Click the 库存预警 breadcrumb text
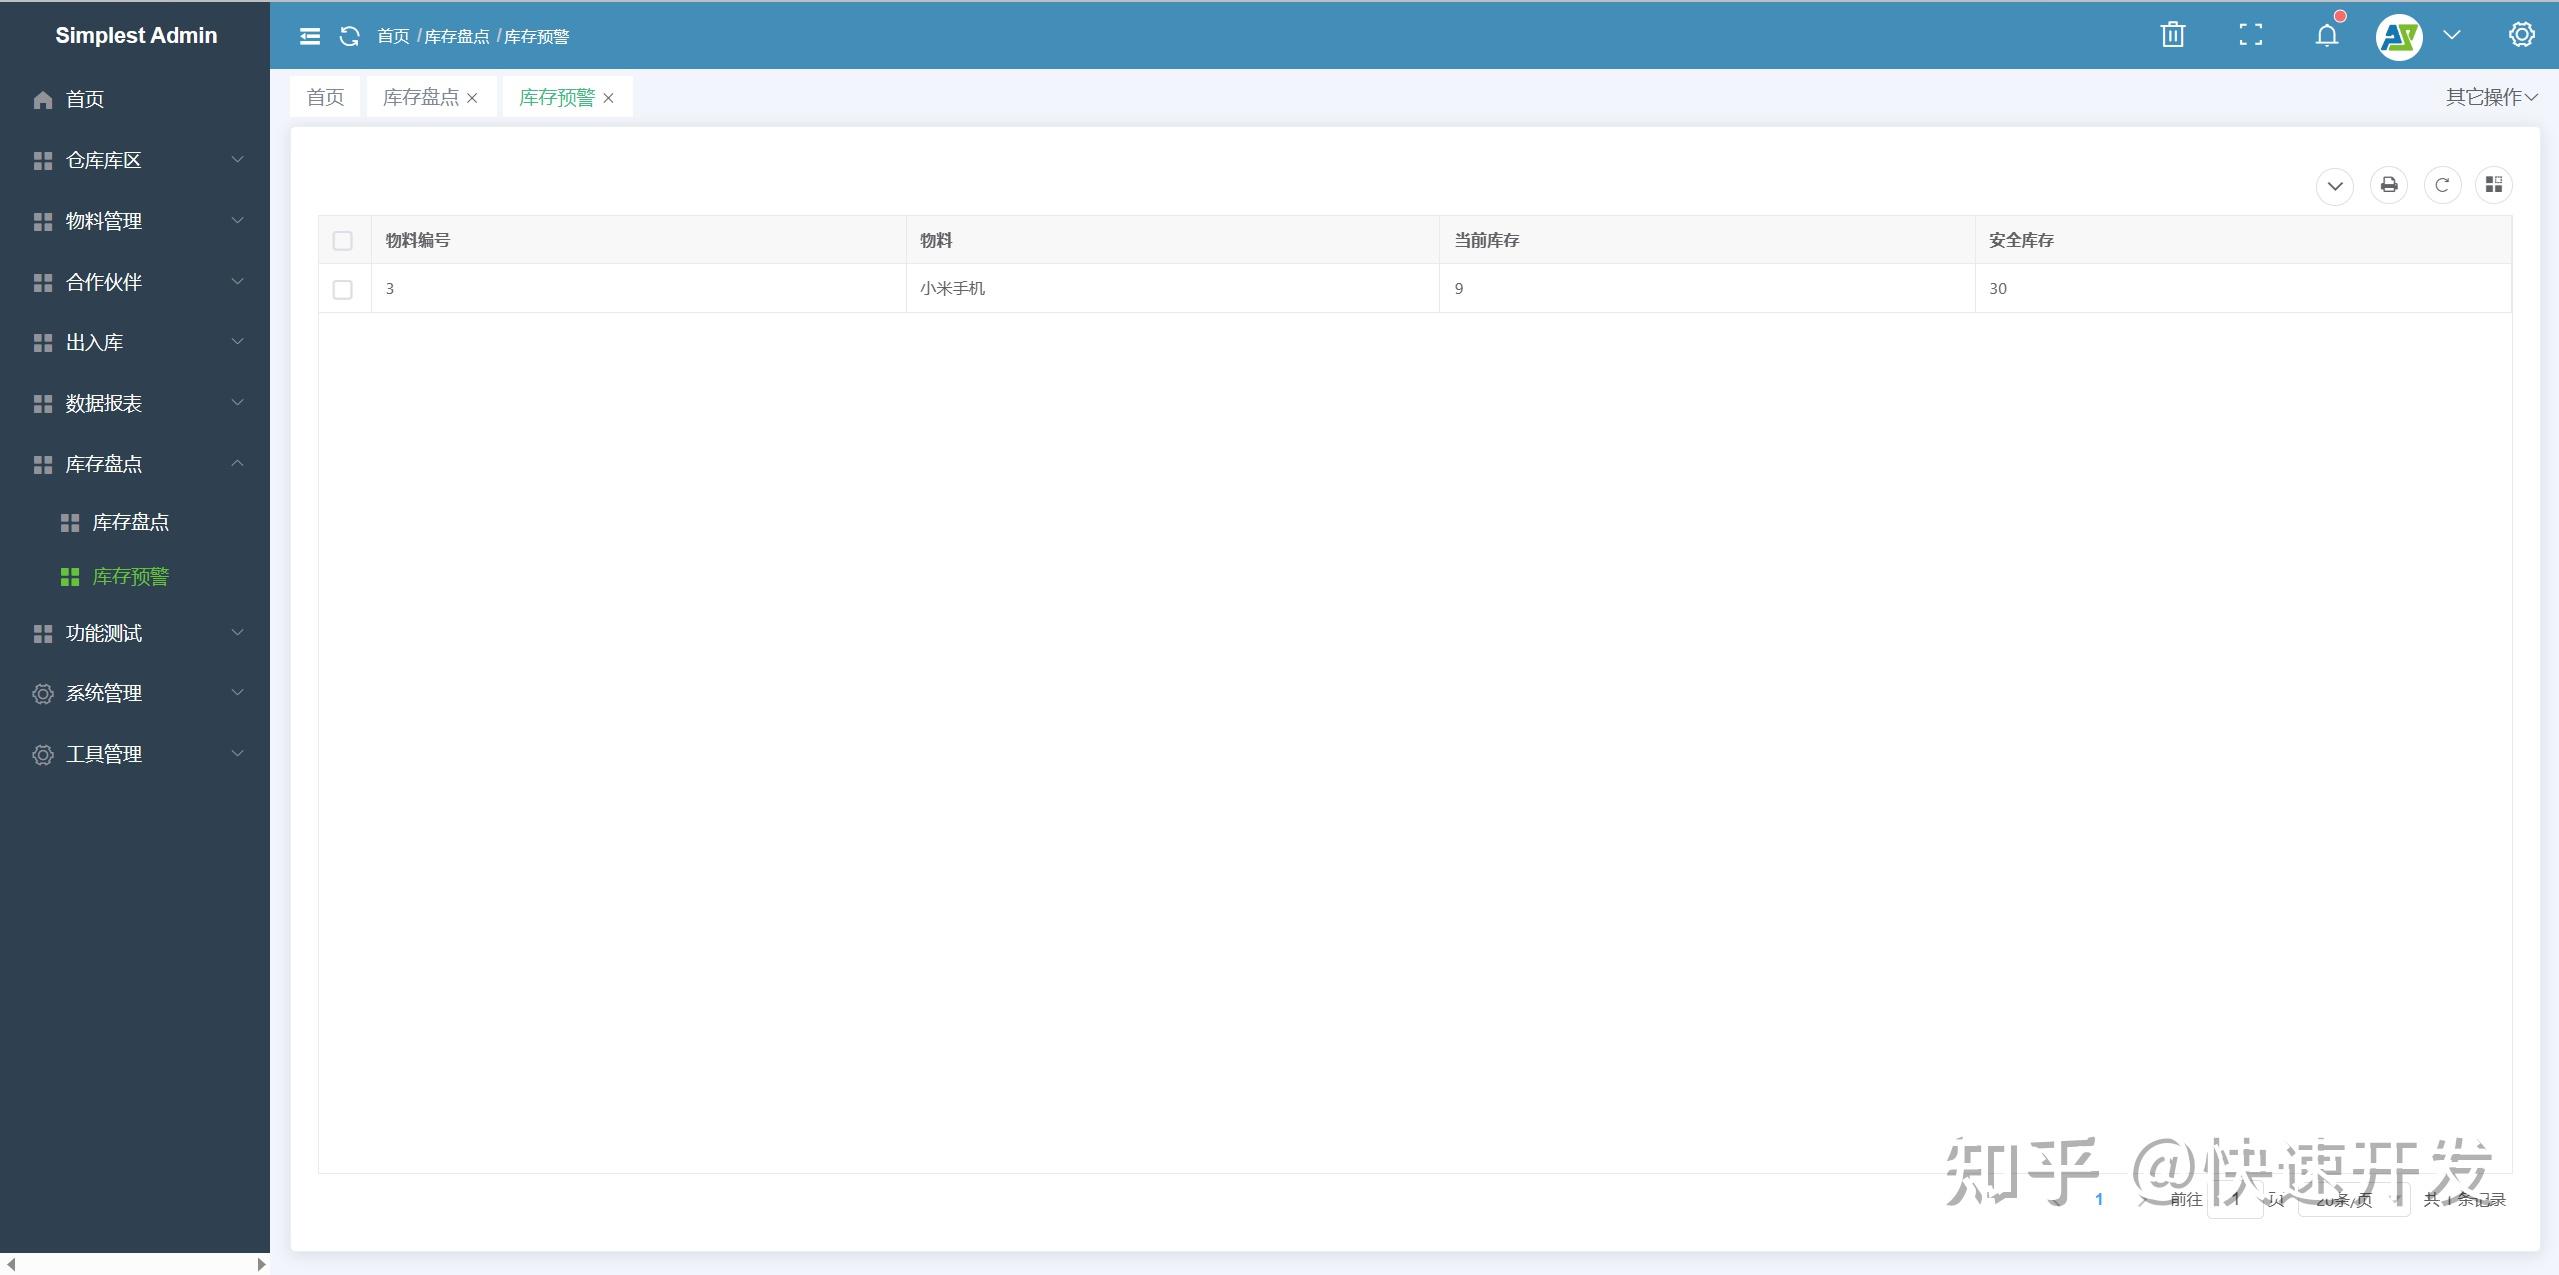This screenshot has height=1275, width=2559. (x=537, y=36)
